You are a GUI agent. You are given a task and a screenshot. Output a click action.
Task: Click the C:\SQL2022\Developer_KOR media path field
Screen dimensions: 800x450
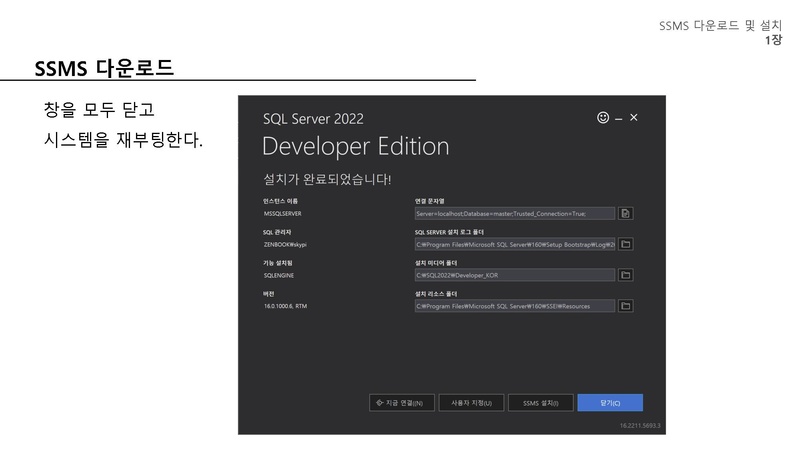pos(514,275)
